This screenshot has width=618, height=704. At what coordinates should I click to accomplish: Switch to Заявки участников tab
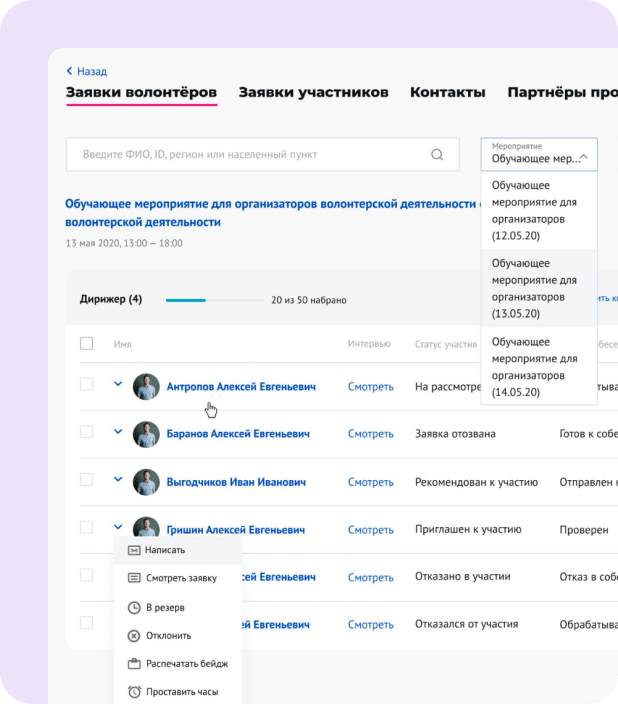click(x=313, y=92)
